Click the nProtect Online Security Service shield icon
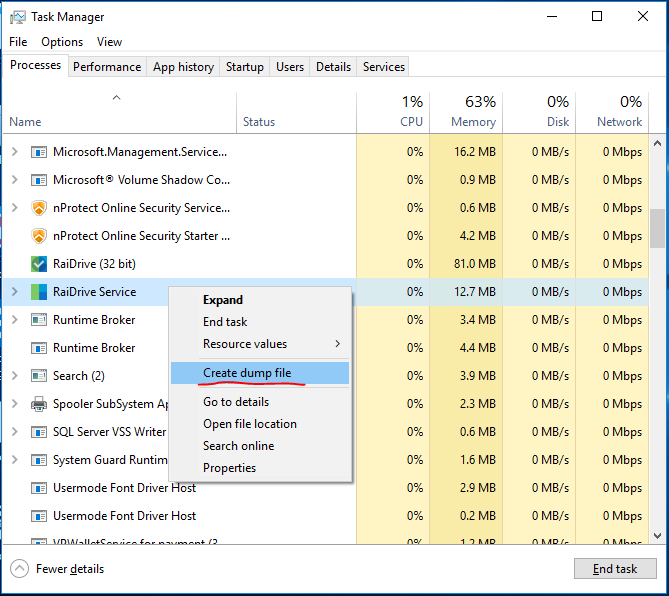 39,208
